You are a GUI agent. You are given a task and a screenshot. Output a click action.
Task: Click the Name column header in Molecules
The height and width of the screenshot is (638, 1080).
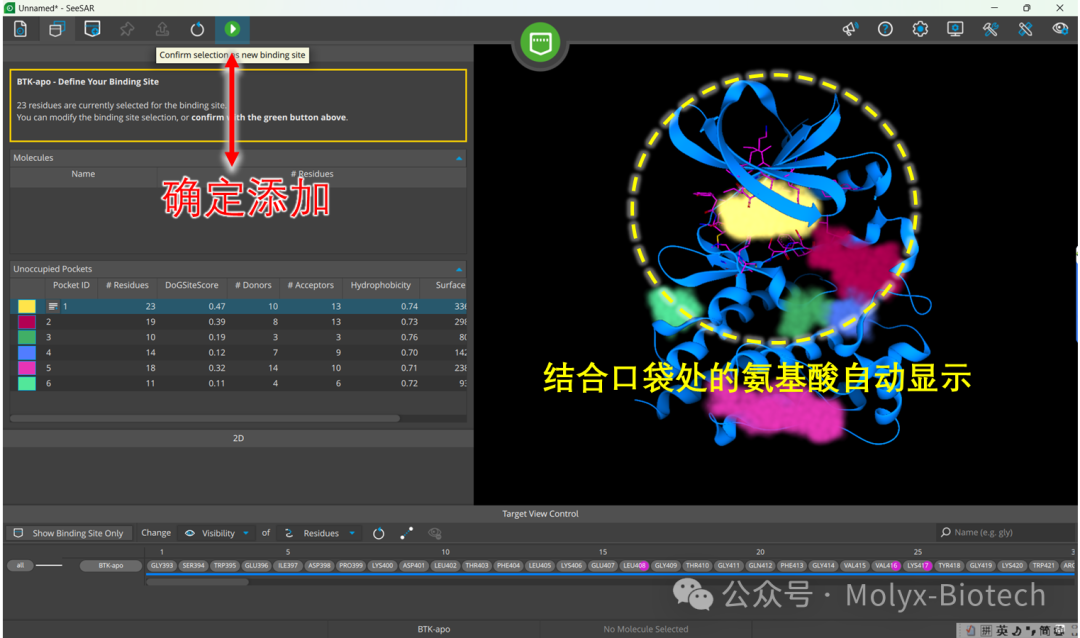[83, 174]
